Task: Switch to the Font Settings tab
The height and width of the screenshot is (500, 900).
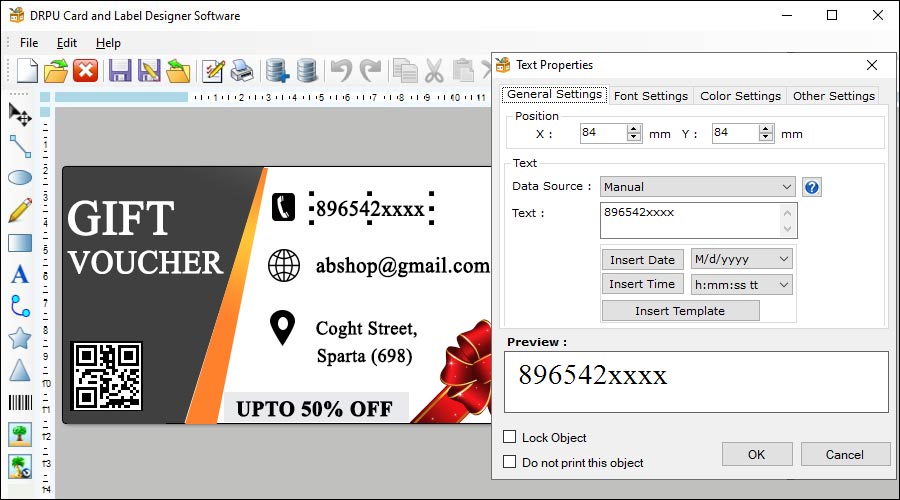Action: tap(651, 96)
